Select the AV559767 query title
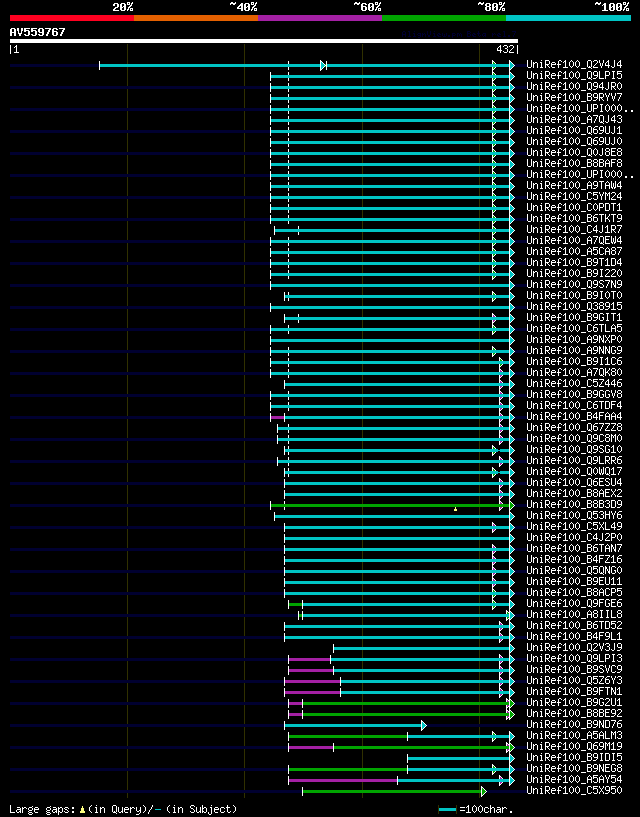 coord(38,32)
